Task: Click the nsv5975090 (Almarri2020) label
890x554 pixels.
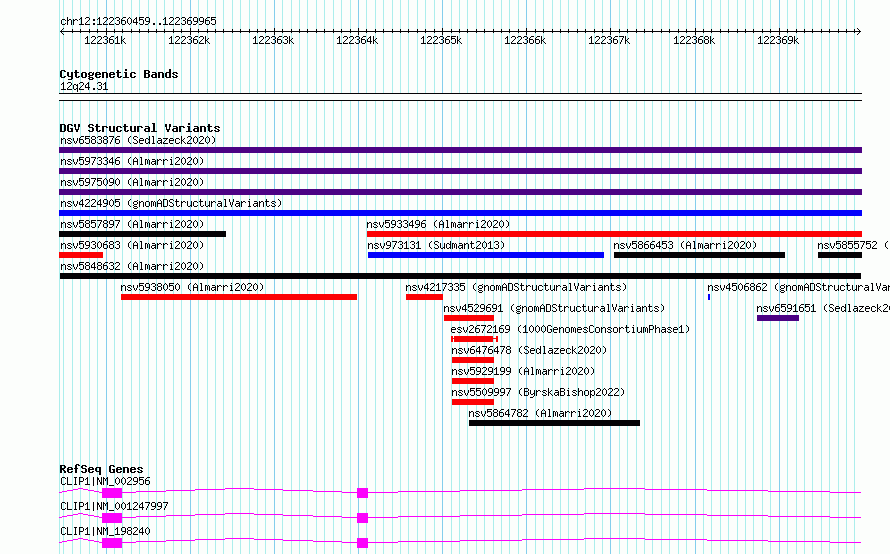Action: [x=132, y=182]
